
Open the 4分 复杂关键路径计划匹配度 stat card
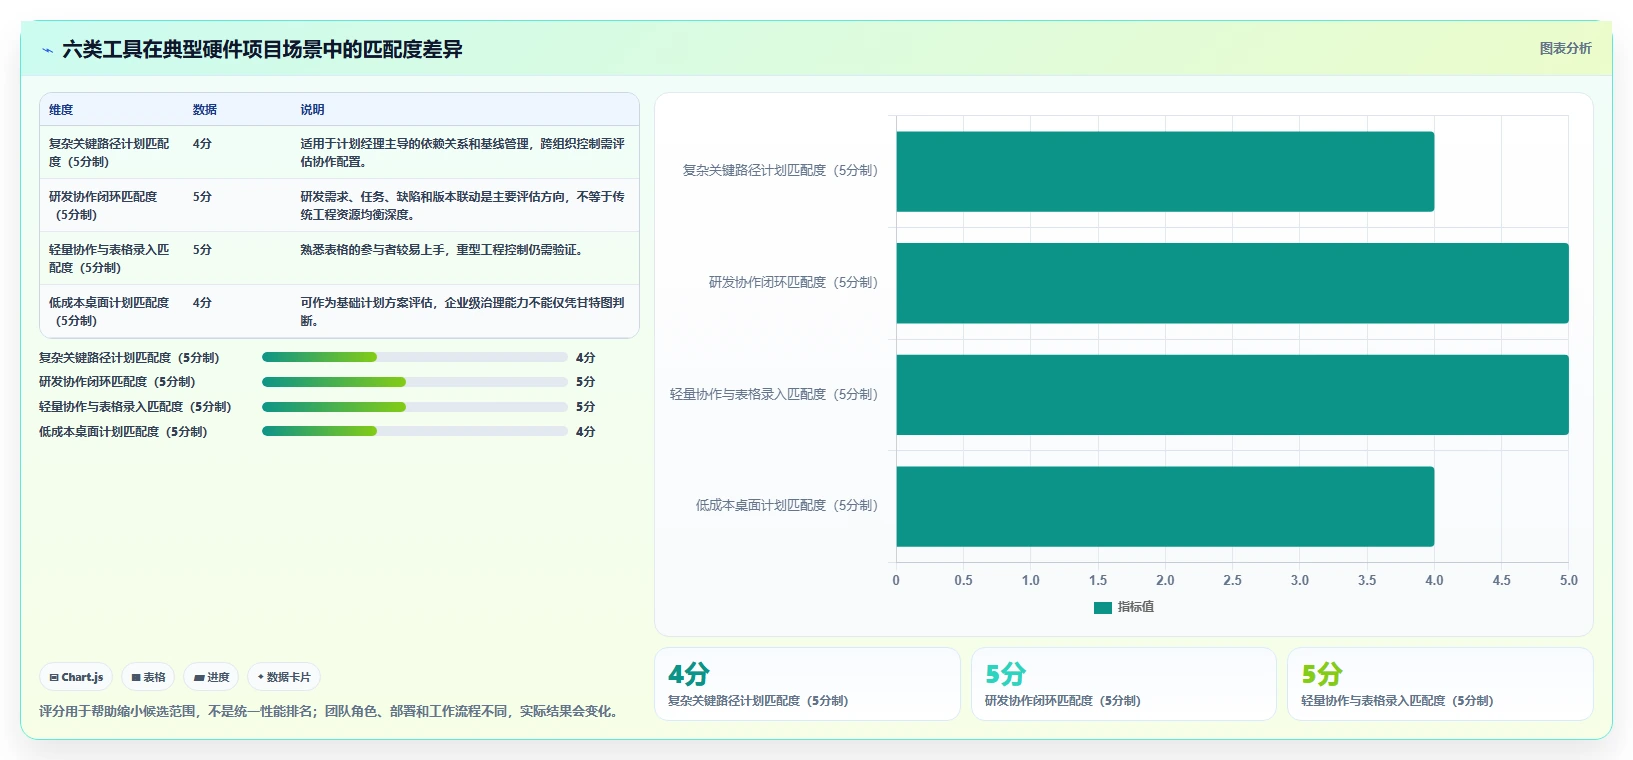(807, 684)
